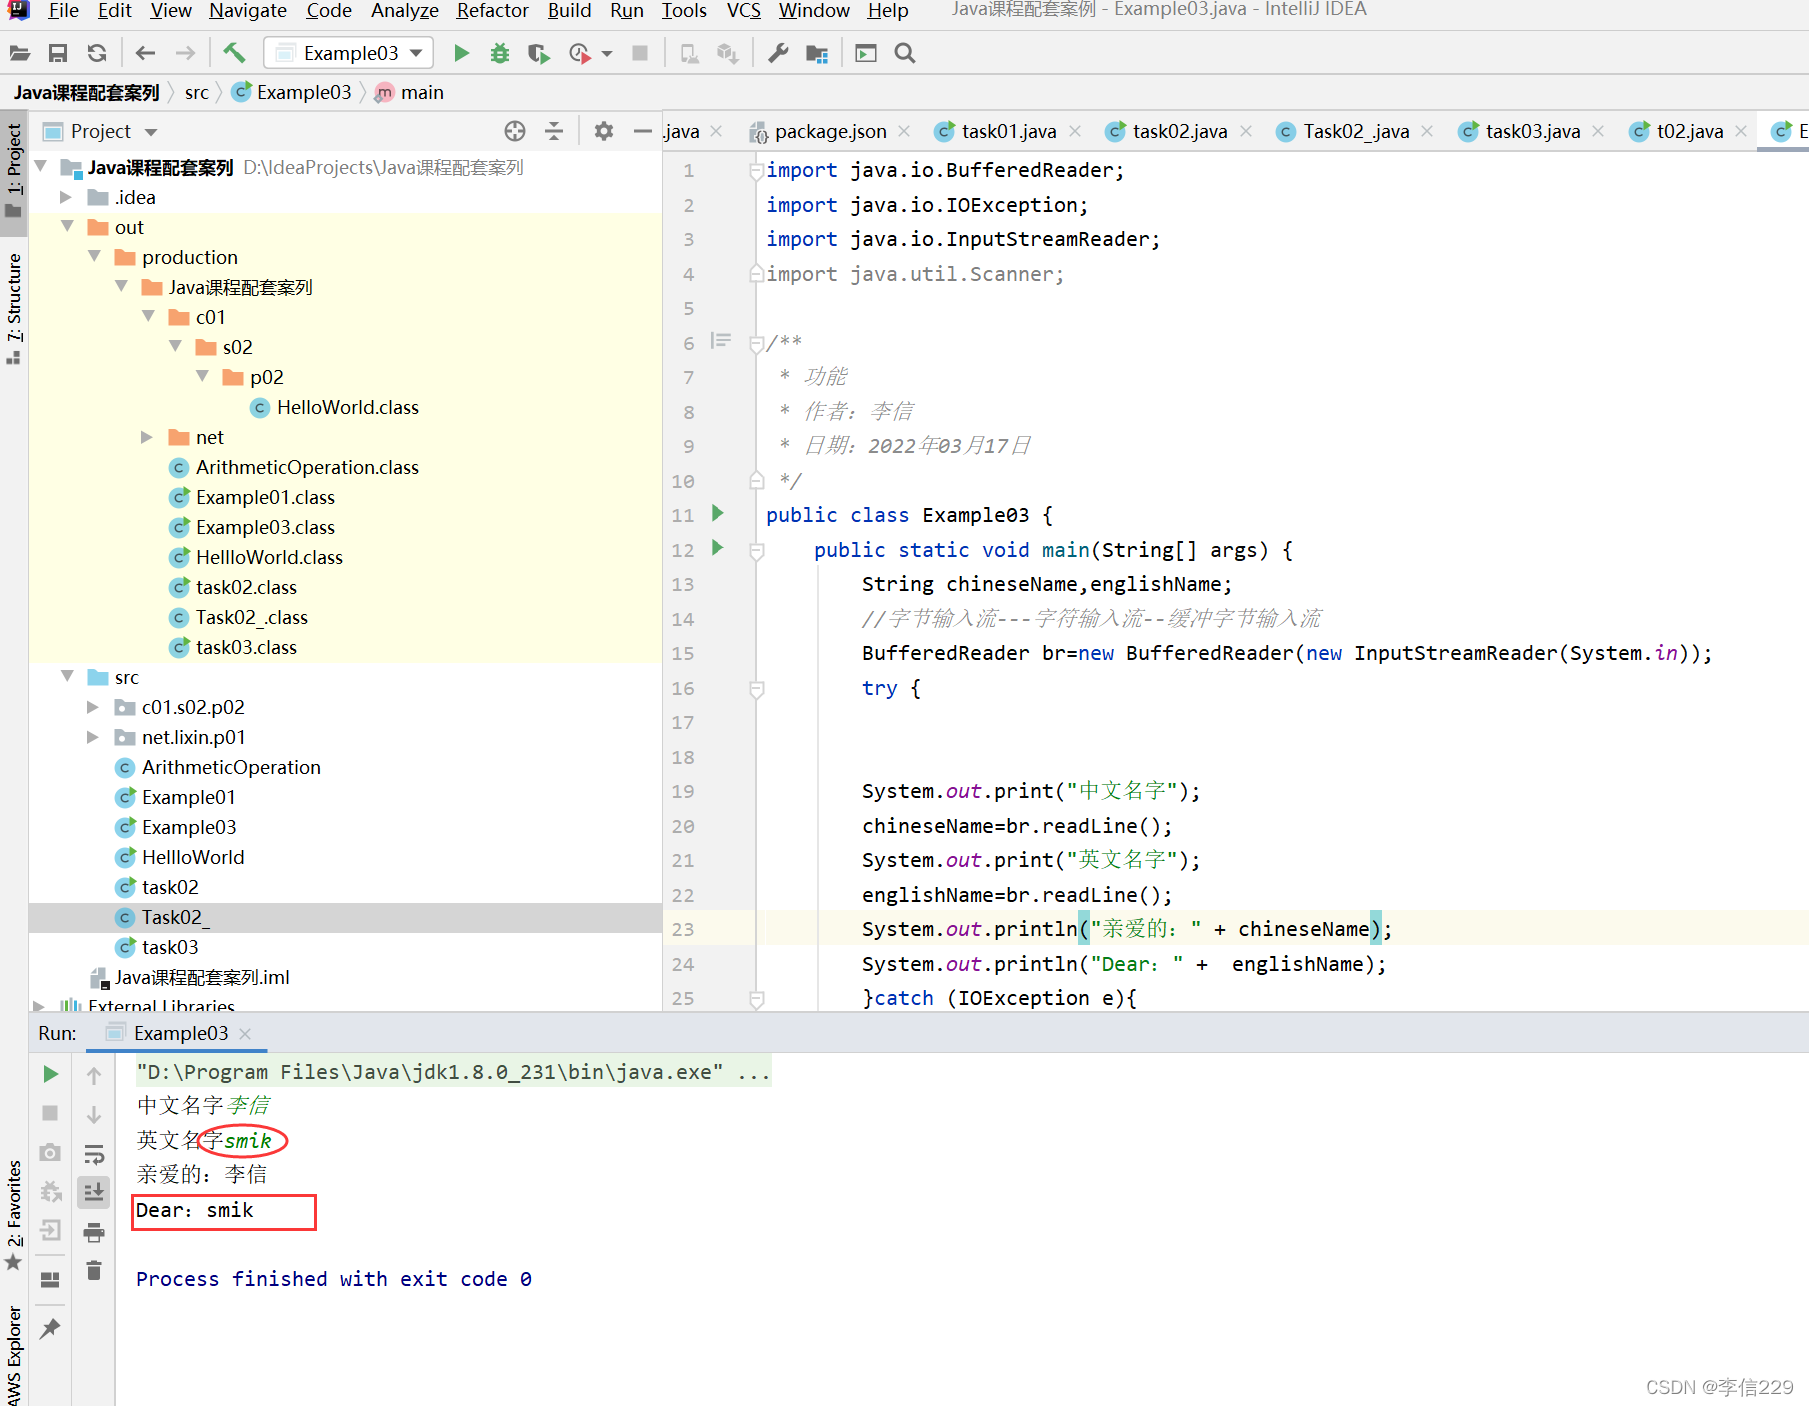Open the Structure tool window tab
The image size is (1809, 1406).
tap(13, 307)
